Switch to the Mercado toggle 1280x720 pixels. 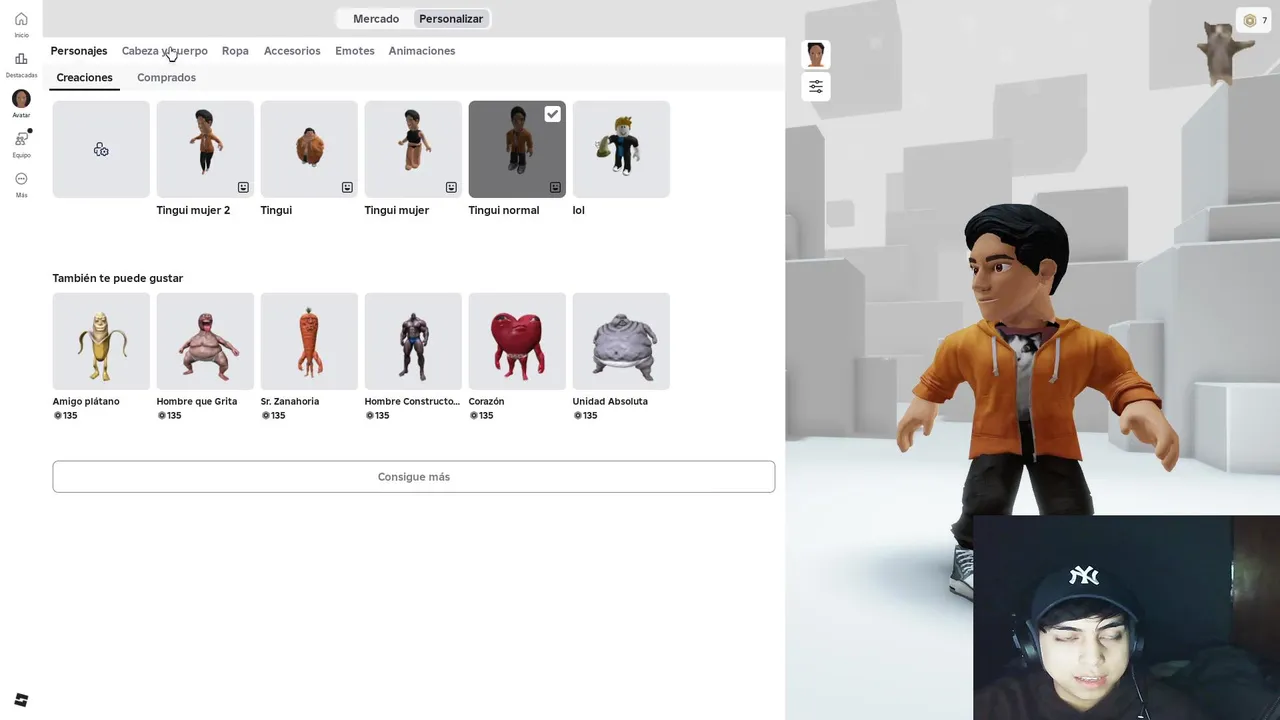[376, 19]
